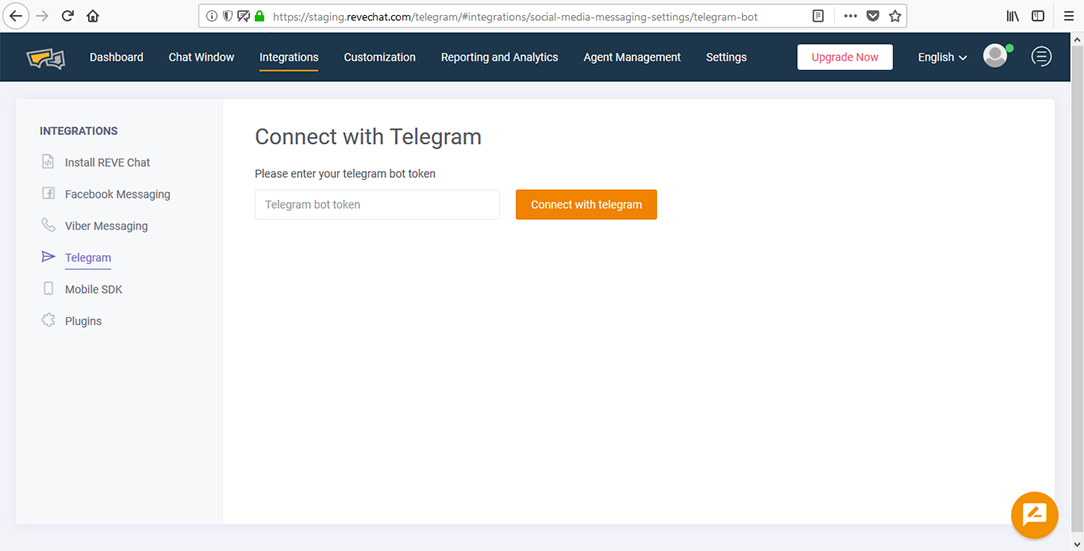Open Plugins sidebar link
This screenshot has width=1084, height=551.
point(83,321)
